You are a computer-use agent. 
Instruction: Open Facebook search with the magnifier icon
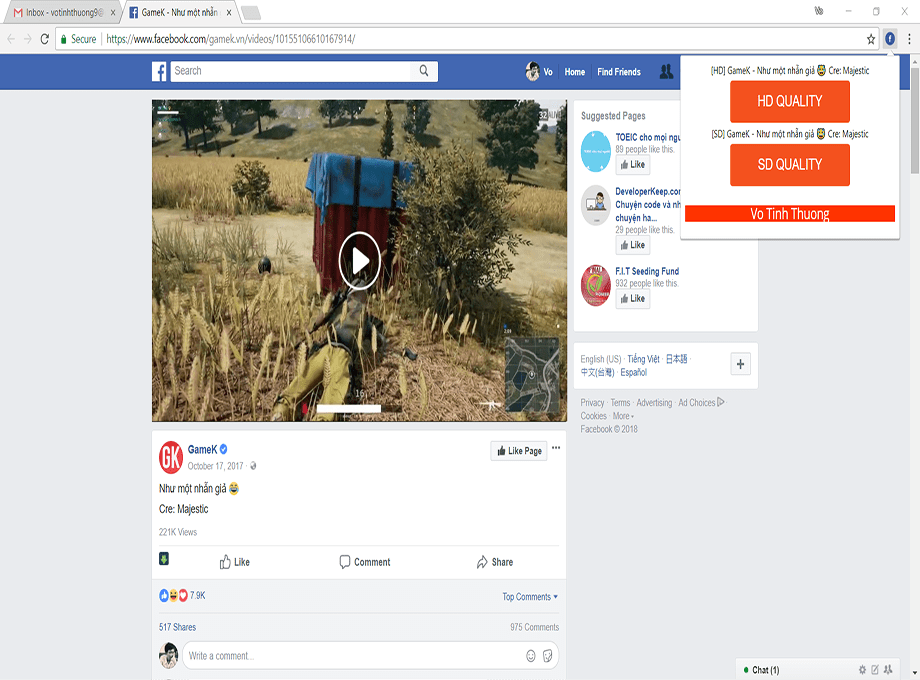point(424,71)
